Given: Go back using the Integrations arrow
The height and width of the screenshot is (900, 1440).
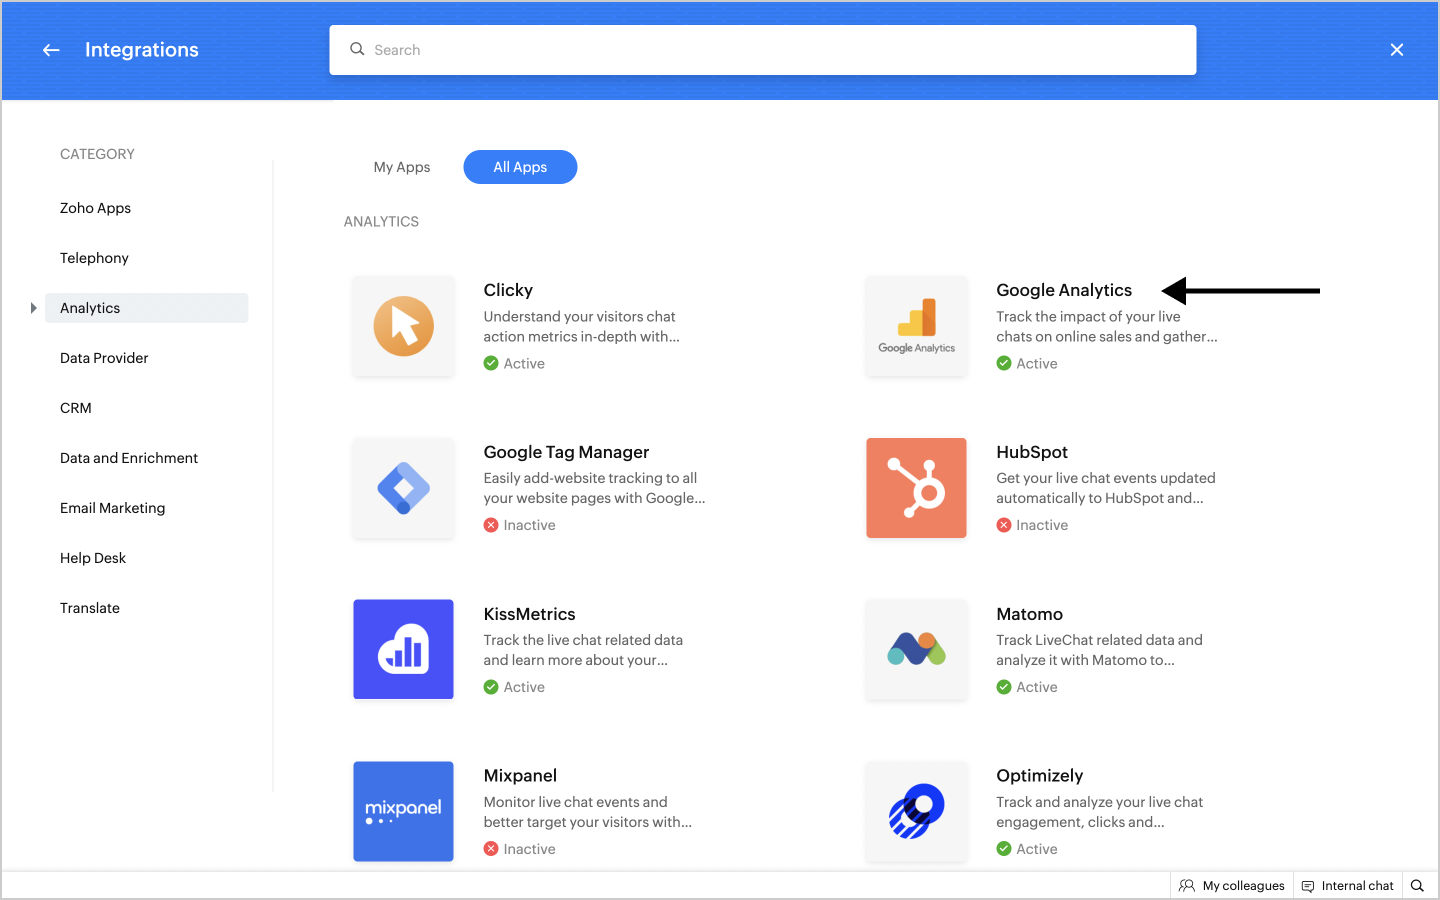Looking at the screenshot, I should [51, 50].
